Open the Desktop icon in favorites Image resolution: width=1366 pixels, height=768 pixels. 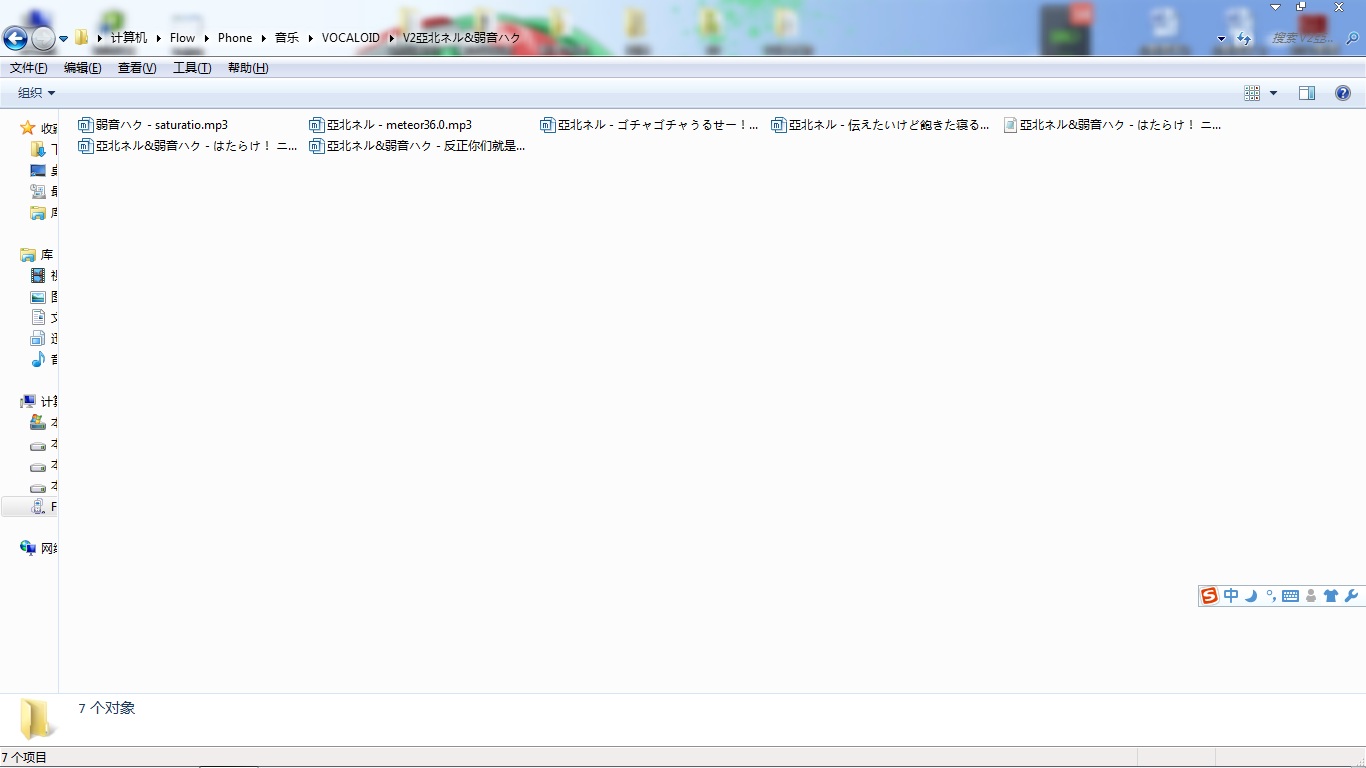coord(38,170)
